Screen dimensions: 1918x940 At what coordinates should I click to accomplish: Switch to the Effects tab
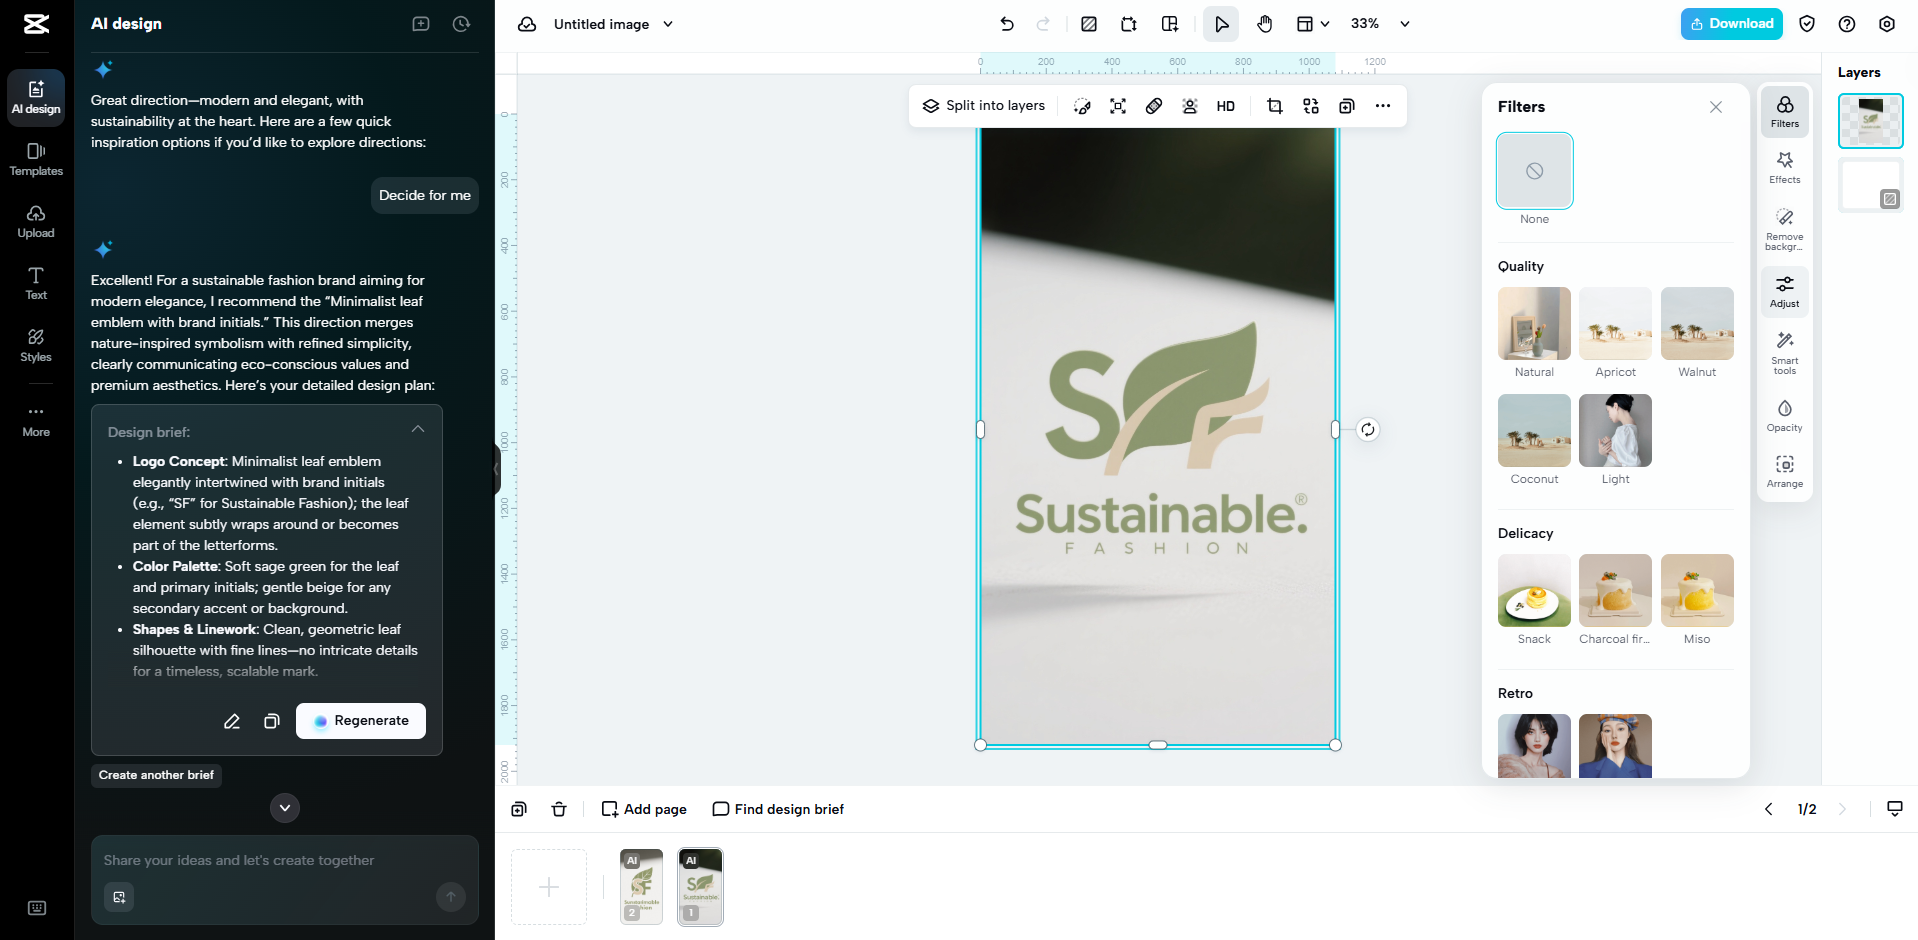1784,167
